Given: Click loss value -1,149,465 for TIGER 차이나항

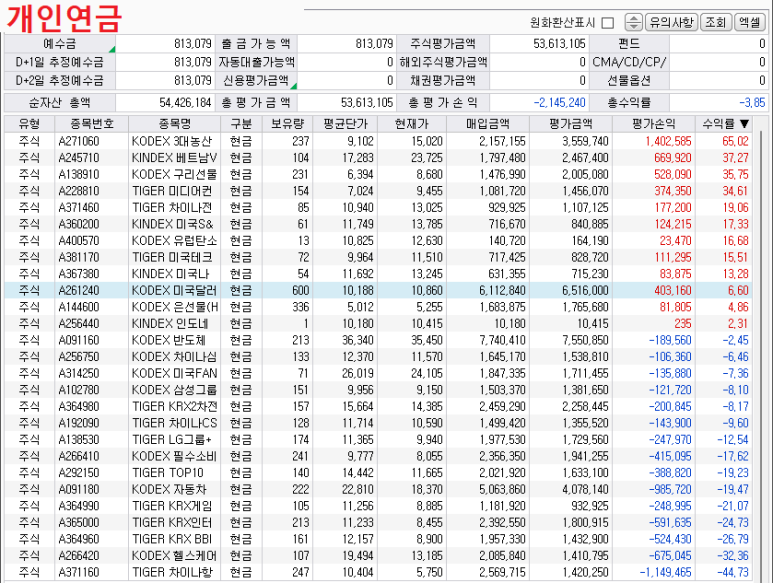Looking at the screenshot, I should (x=666, y=573).
